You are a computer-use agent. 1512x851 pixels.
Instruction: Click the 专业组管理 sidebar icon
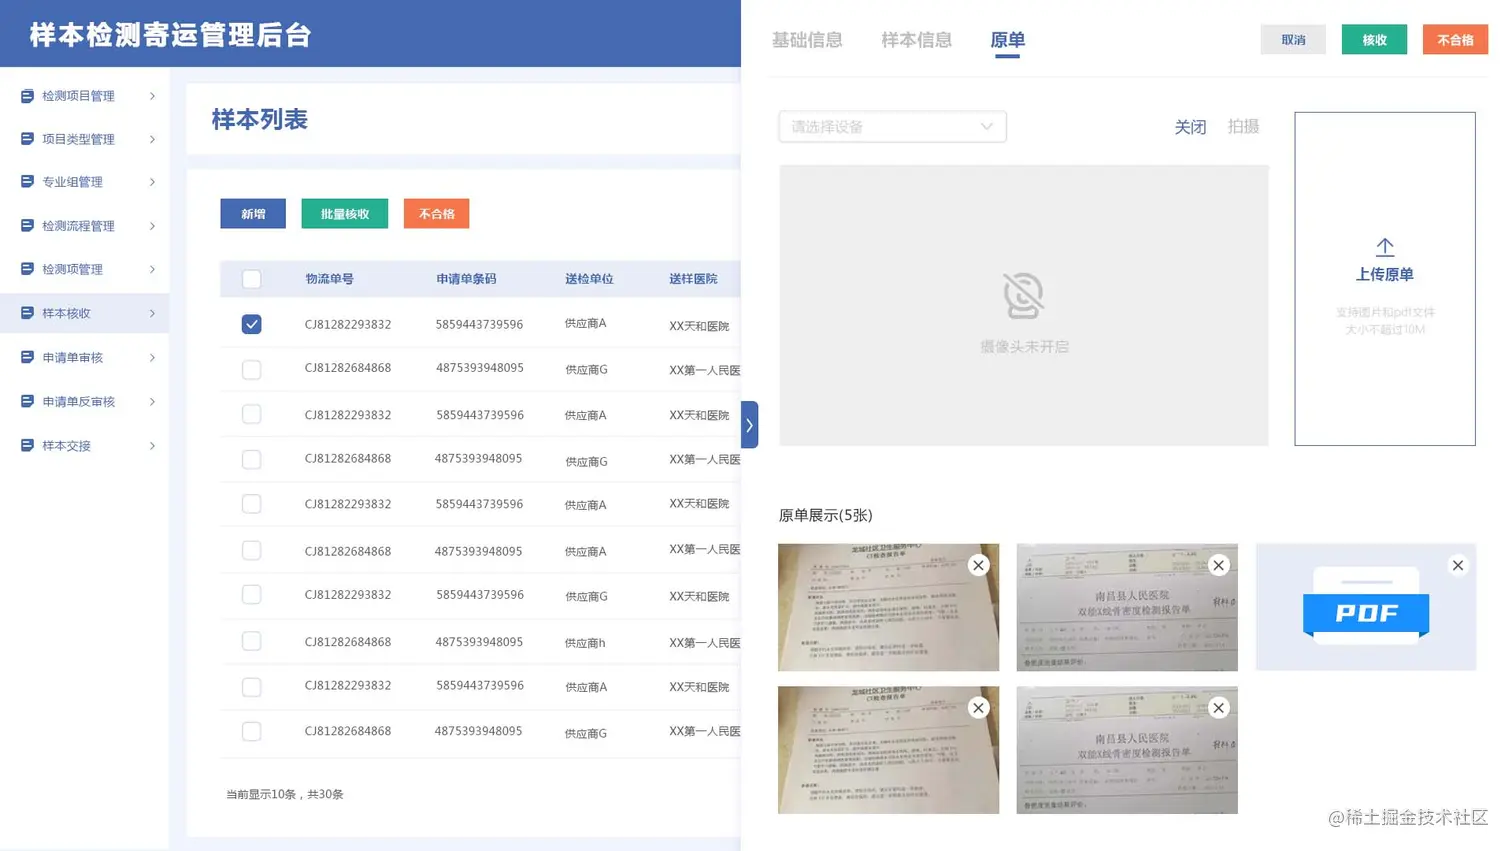(27, 182)
